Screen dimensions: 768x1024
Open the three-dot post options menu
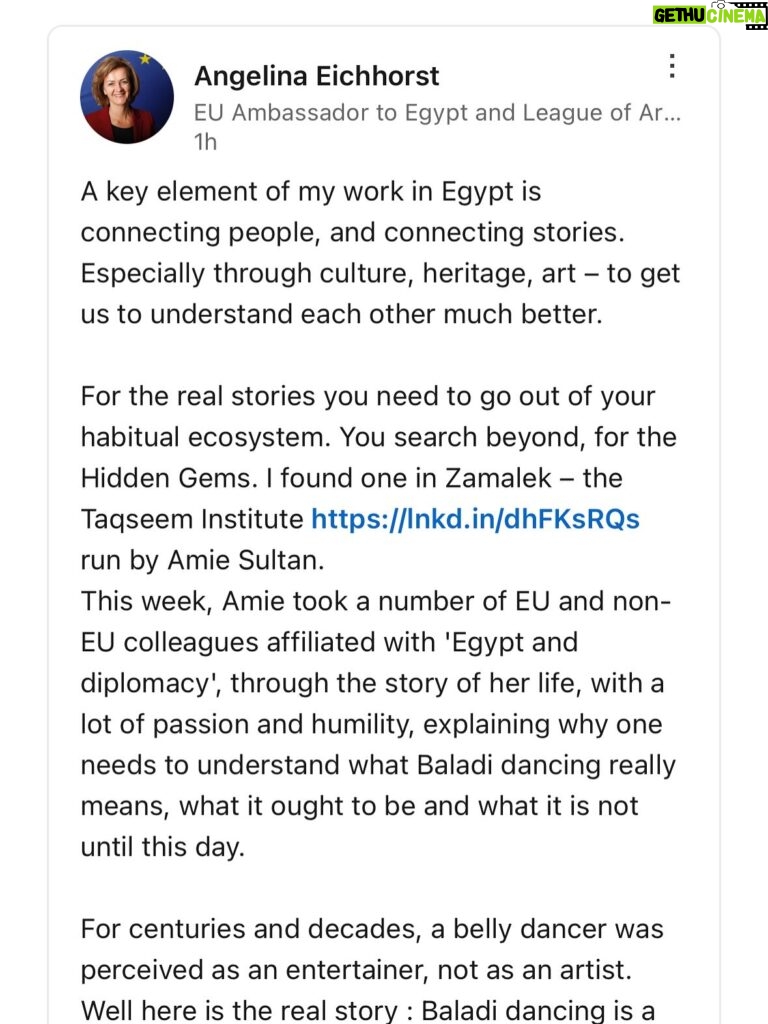coord(672,67)
